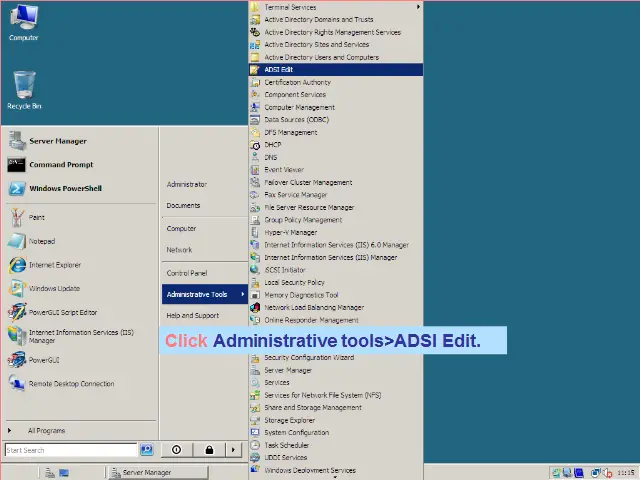This screenshot has height=480, width=640.
Task: Open Memory Diagnostics Tool
Action: [x=301, y=295]
